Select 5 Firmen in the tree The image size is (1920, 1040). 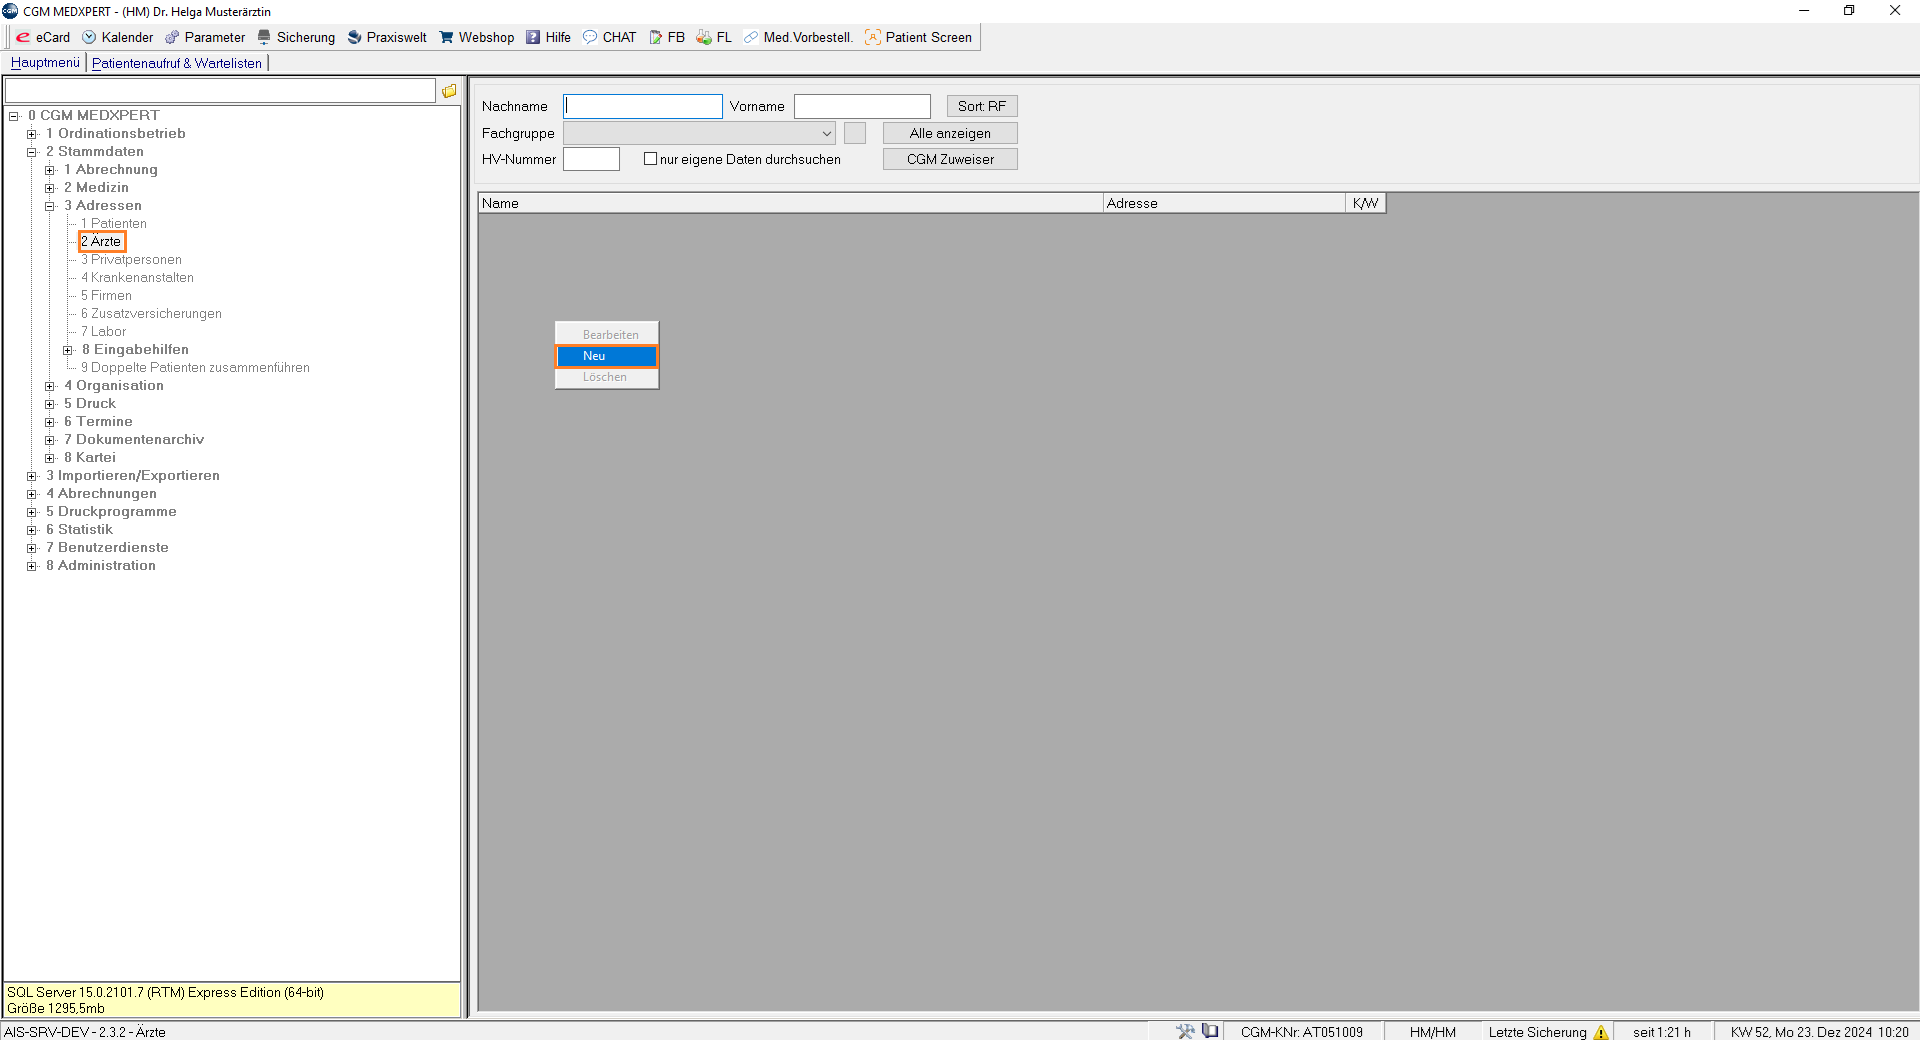pos(106,296)
